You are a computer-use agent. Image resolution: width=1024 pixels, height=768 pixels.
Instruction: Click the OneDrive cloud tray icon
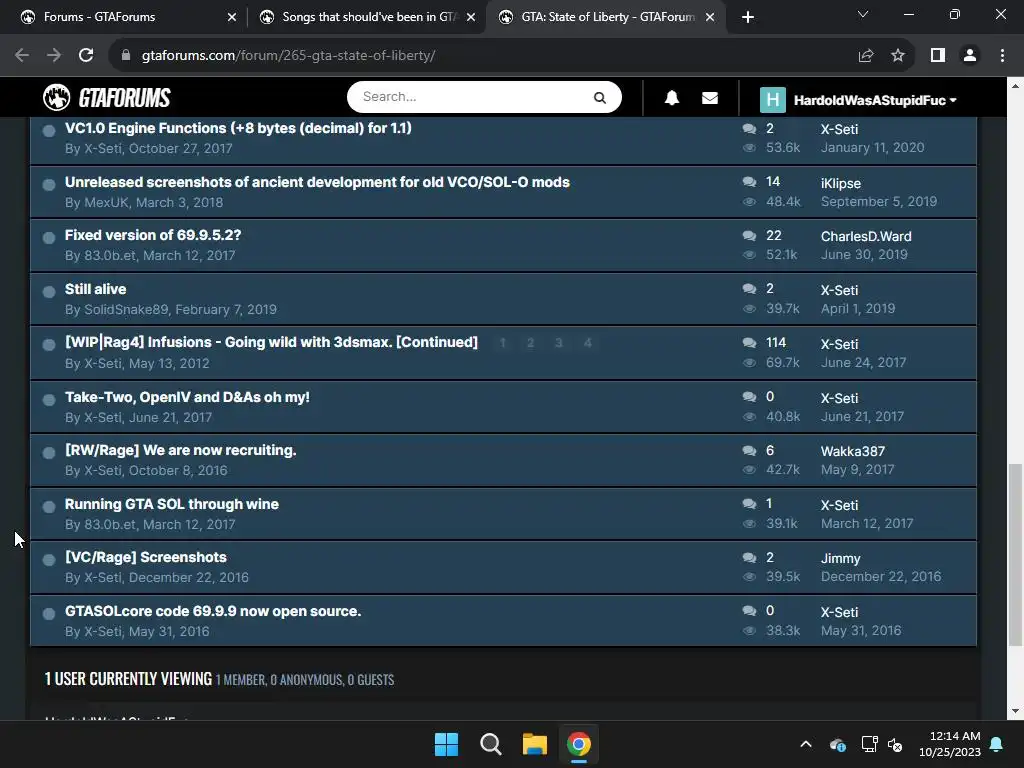(x=837, y=744)
